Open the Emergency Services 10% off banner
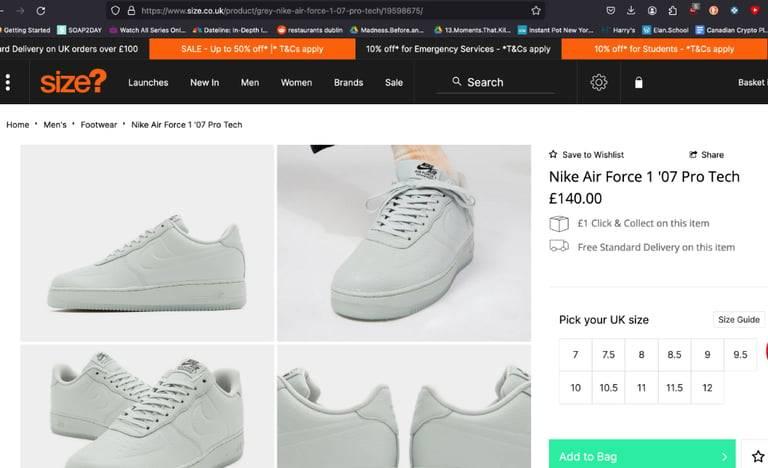Screen dimensions: 768x468 [458, 49]
